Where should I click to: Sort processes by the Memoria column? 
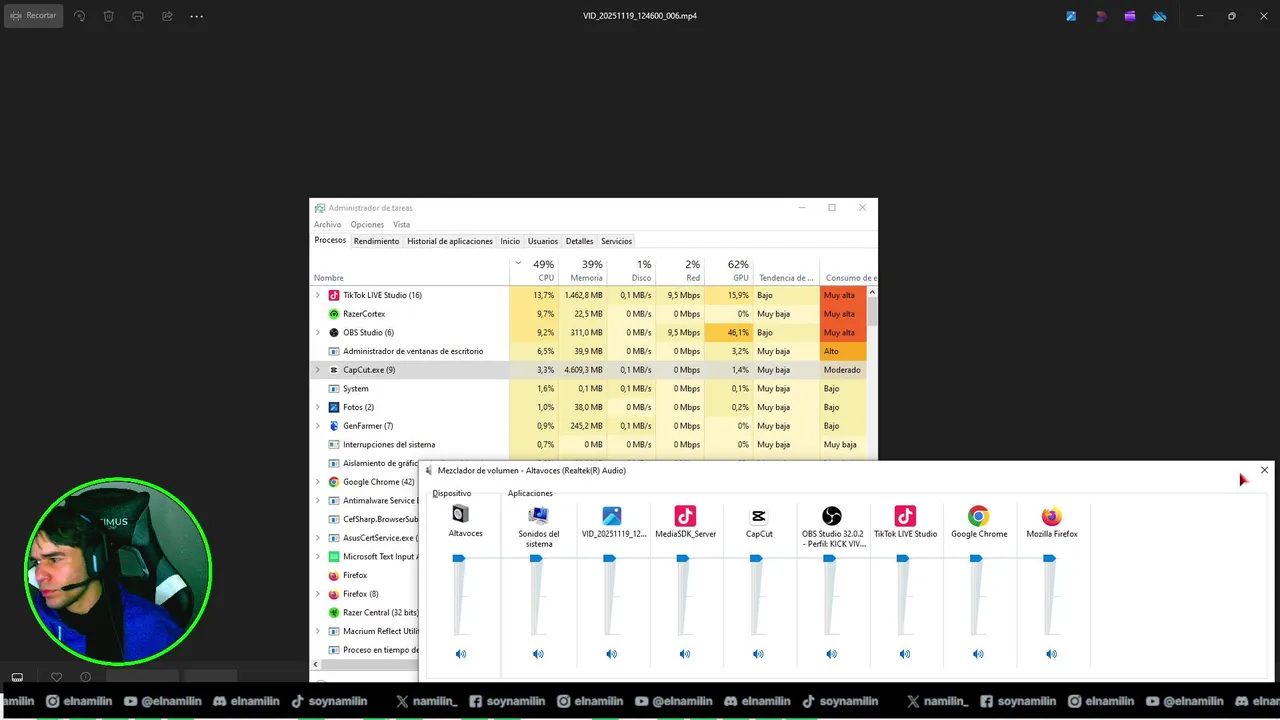coord(582,270)
